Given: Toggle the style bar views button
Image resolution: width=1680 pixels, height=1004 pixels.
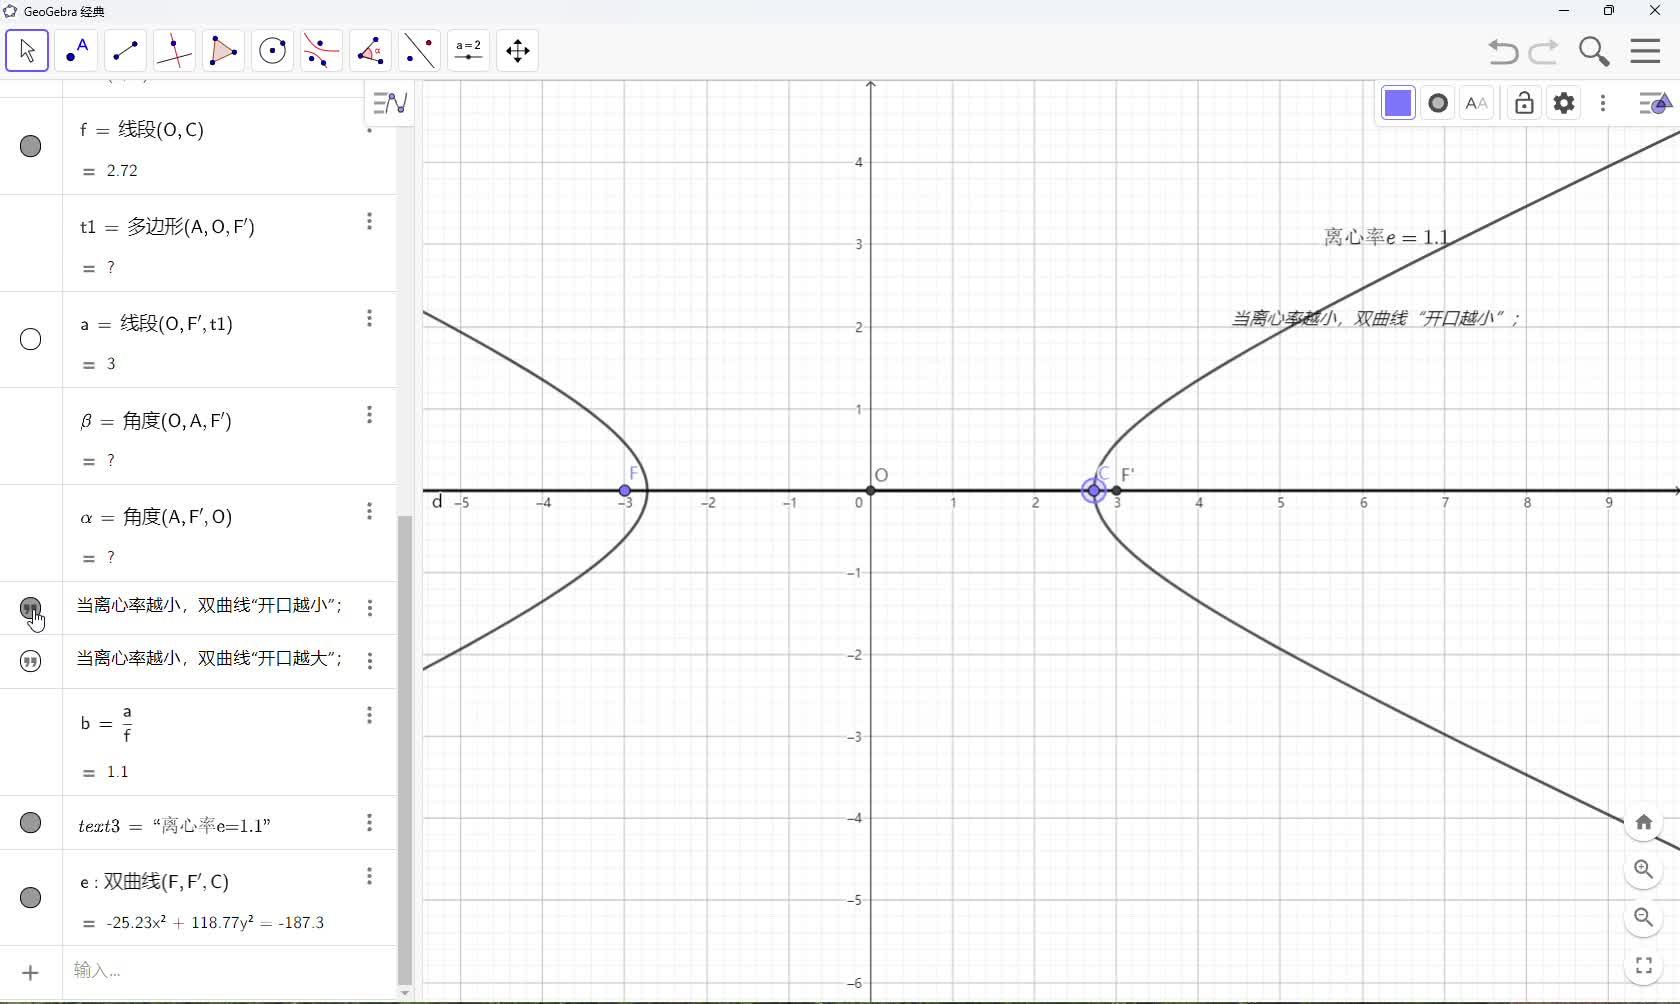Looking at the screenshot, I should tap(1655, 103).
